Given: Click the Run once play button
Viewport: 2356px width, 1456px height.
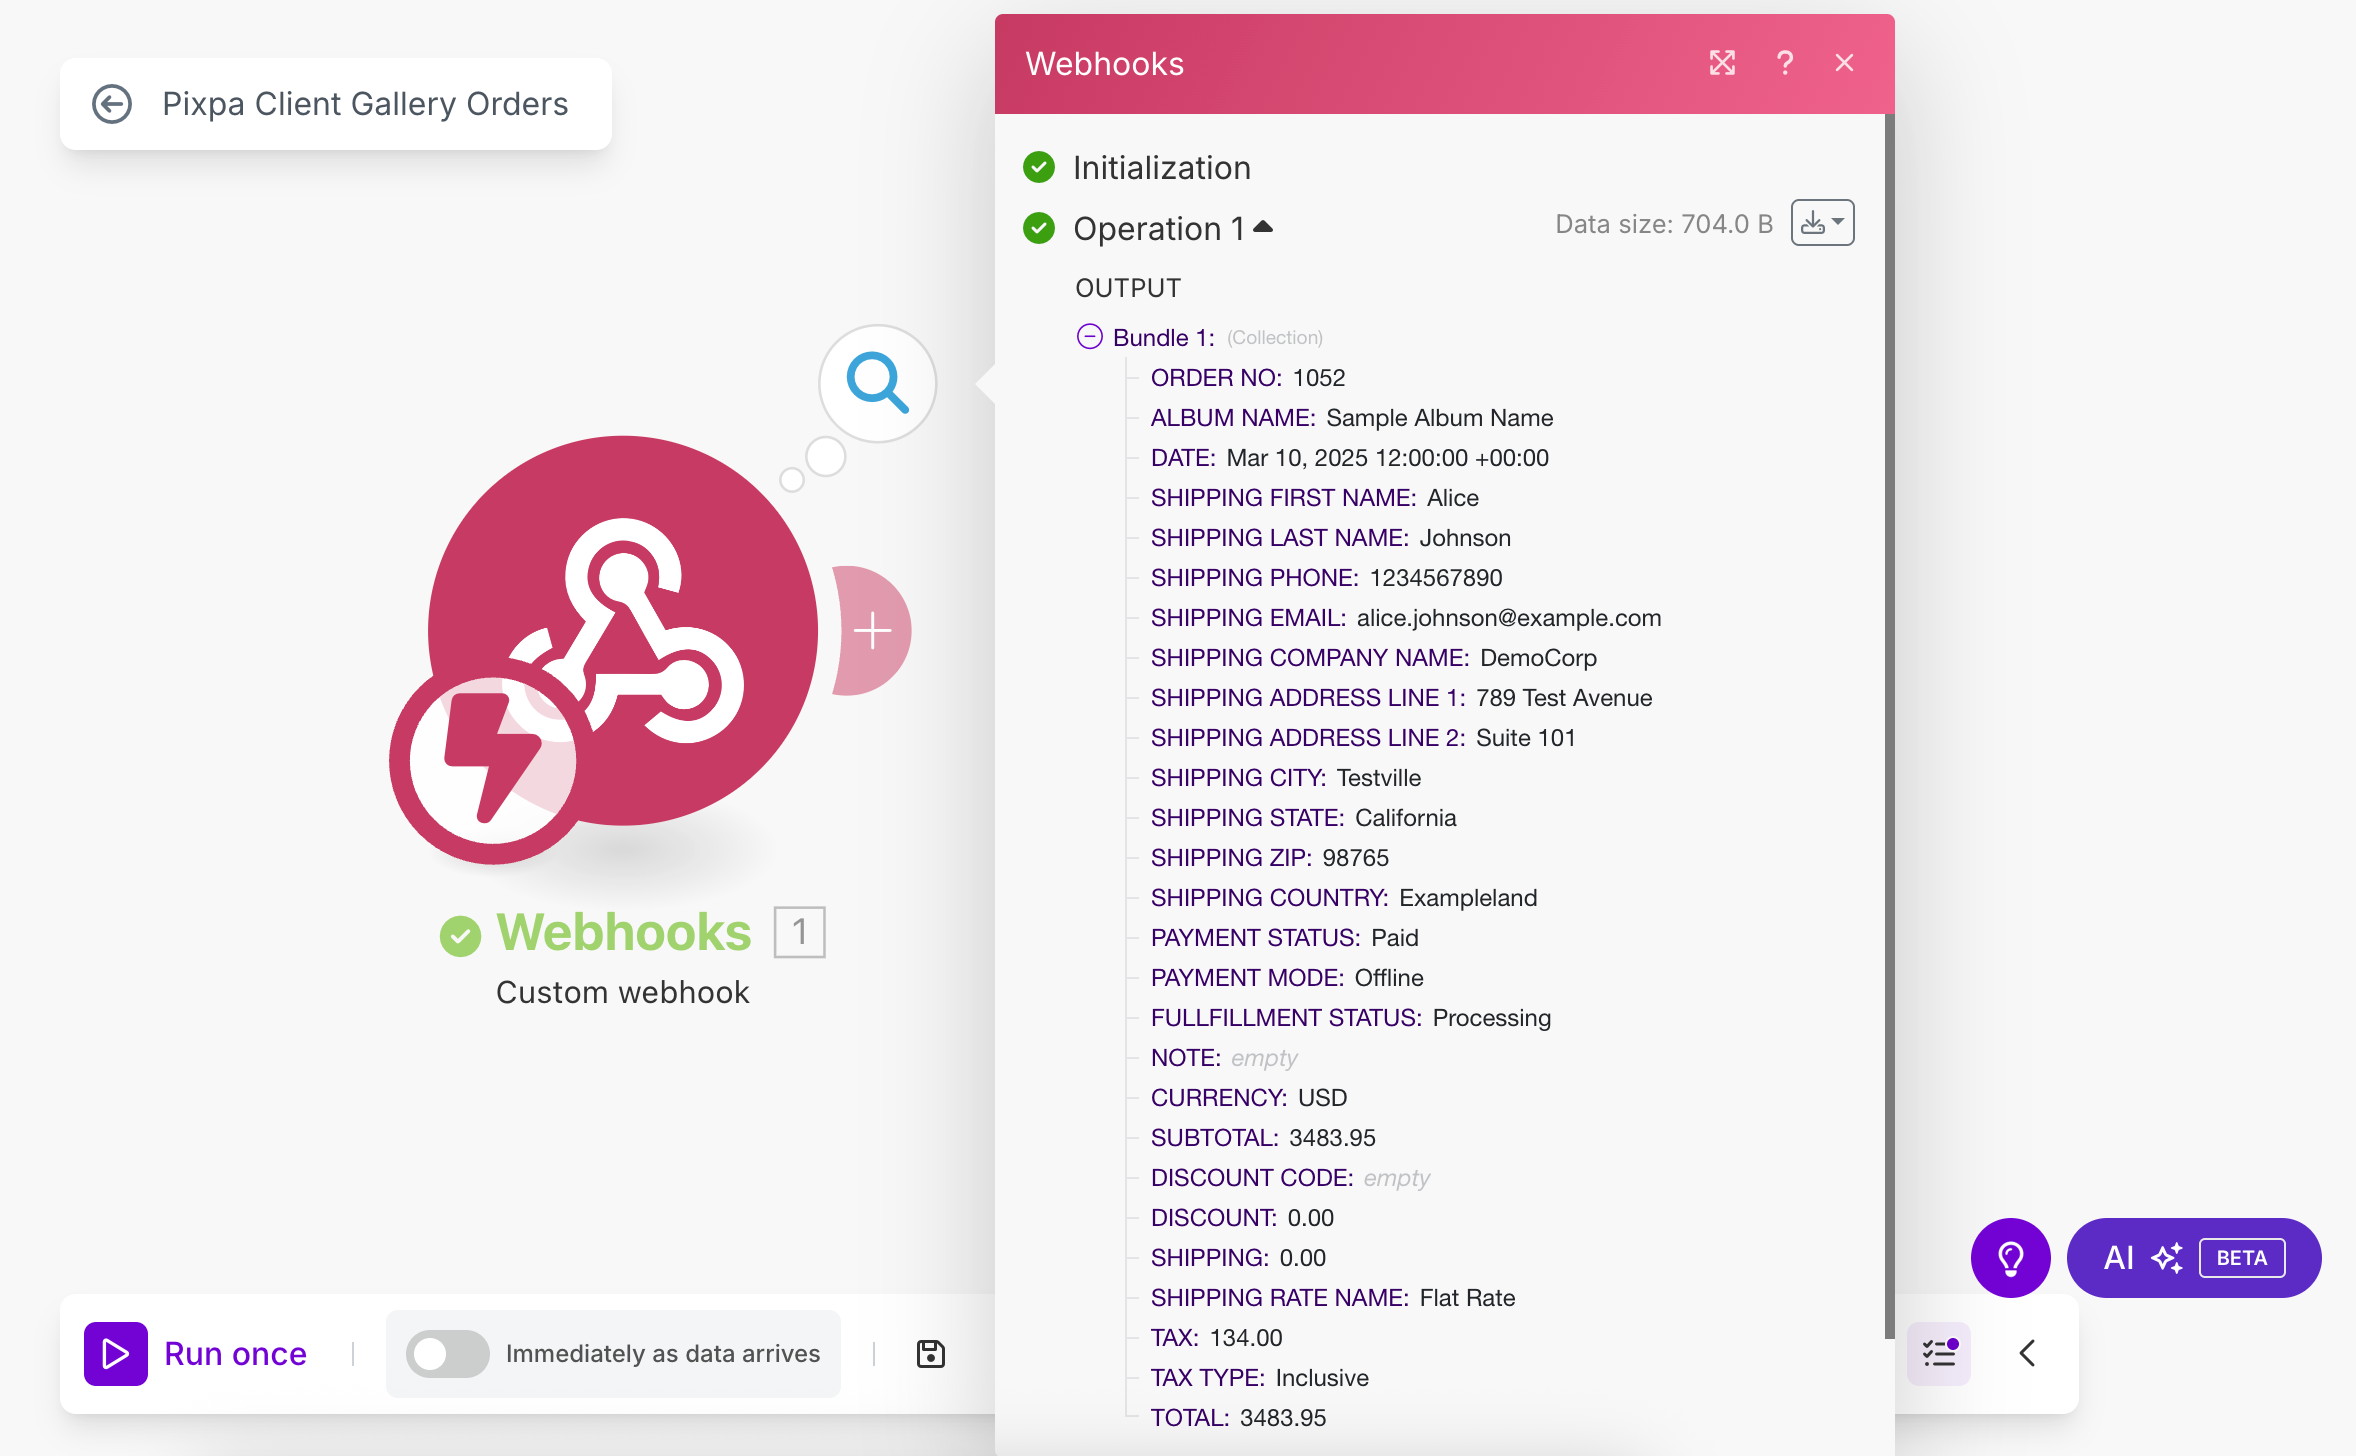Looking at the screenshot, I should (116, 1354).
